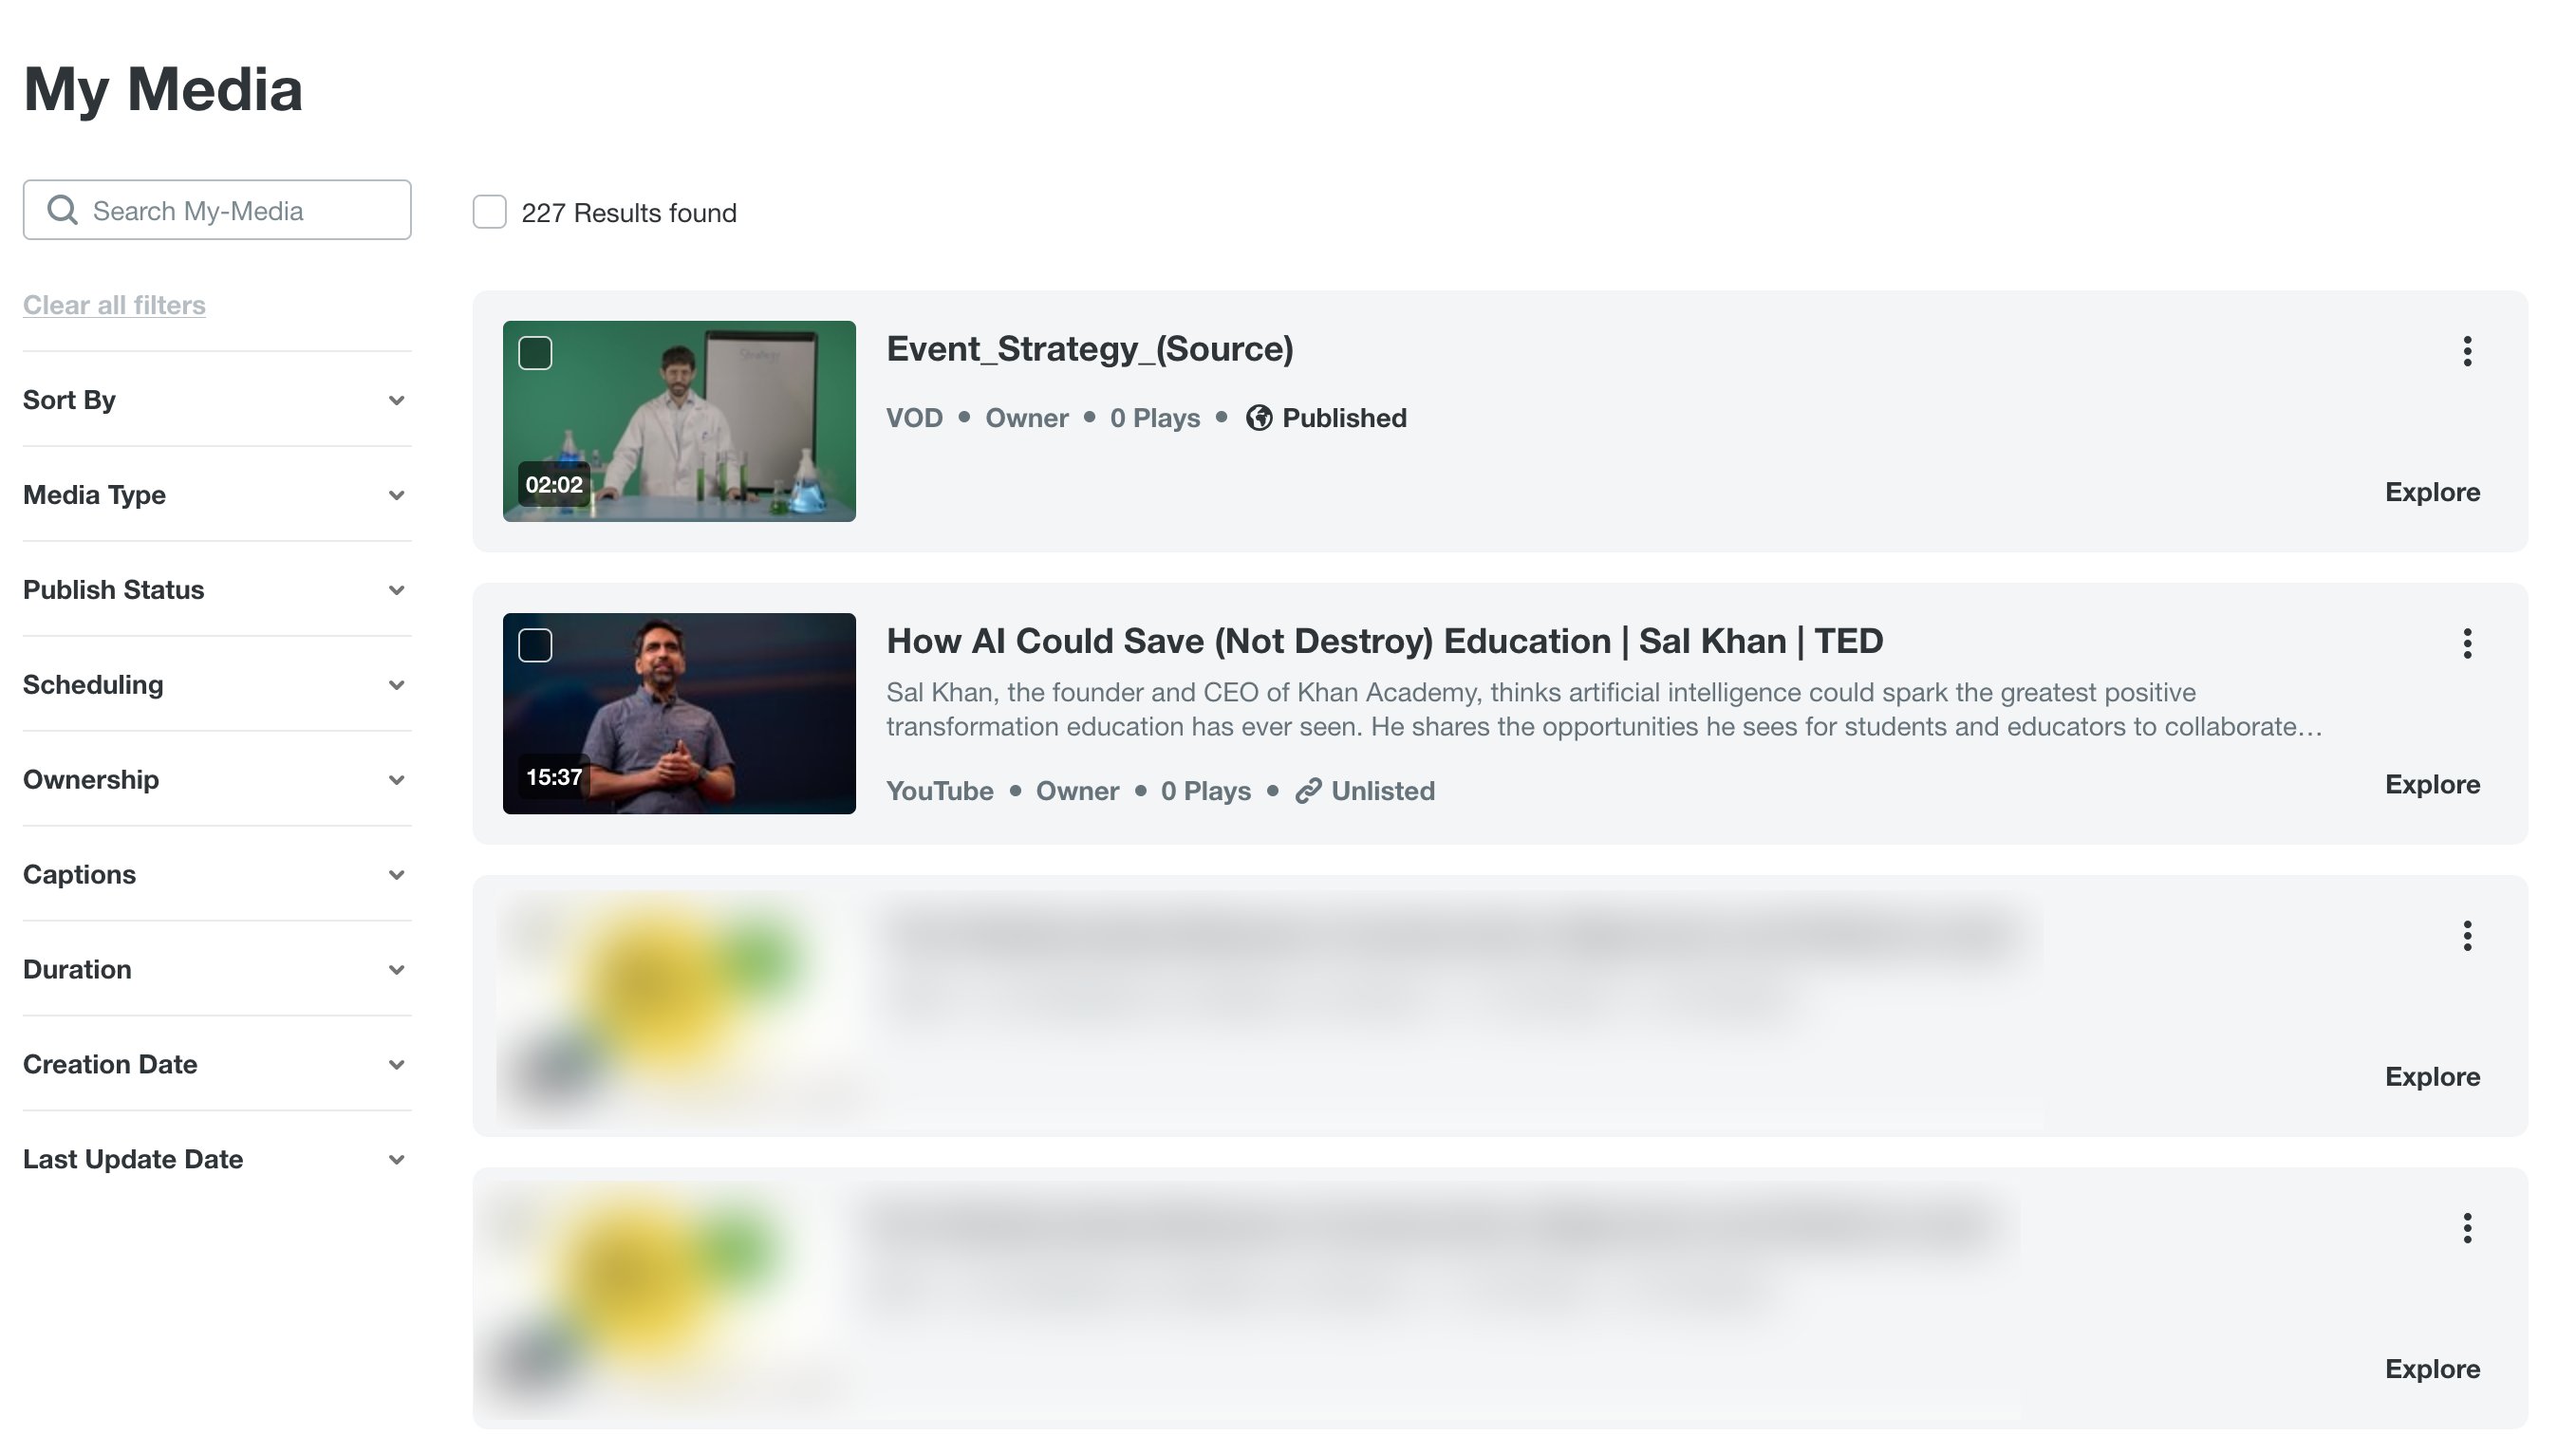Click the 227 Results found text
The width and height of the screenshot is (2576, 1454).
(x=629, y=213)
